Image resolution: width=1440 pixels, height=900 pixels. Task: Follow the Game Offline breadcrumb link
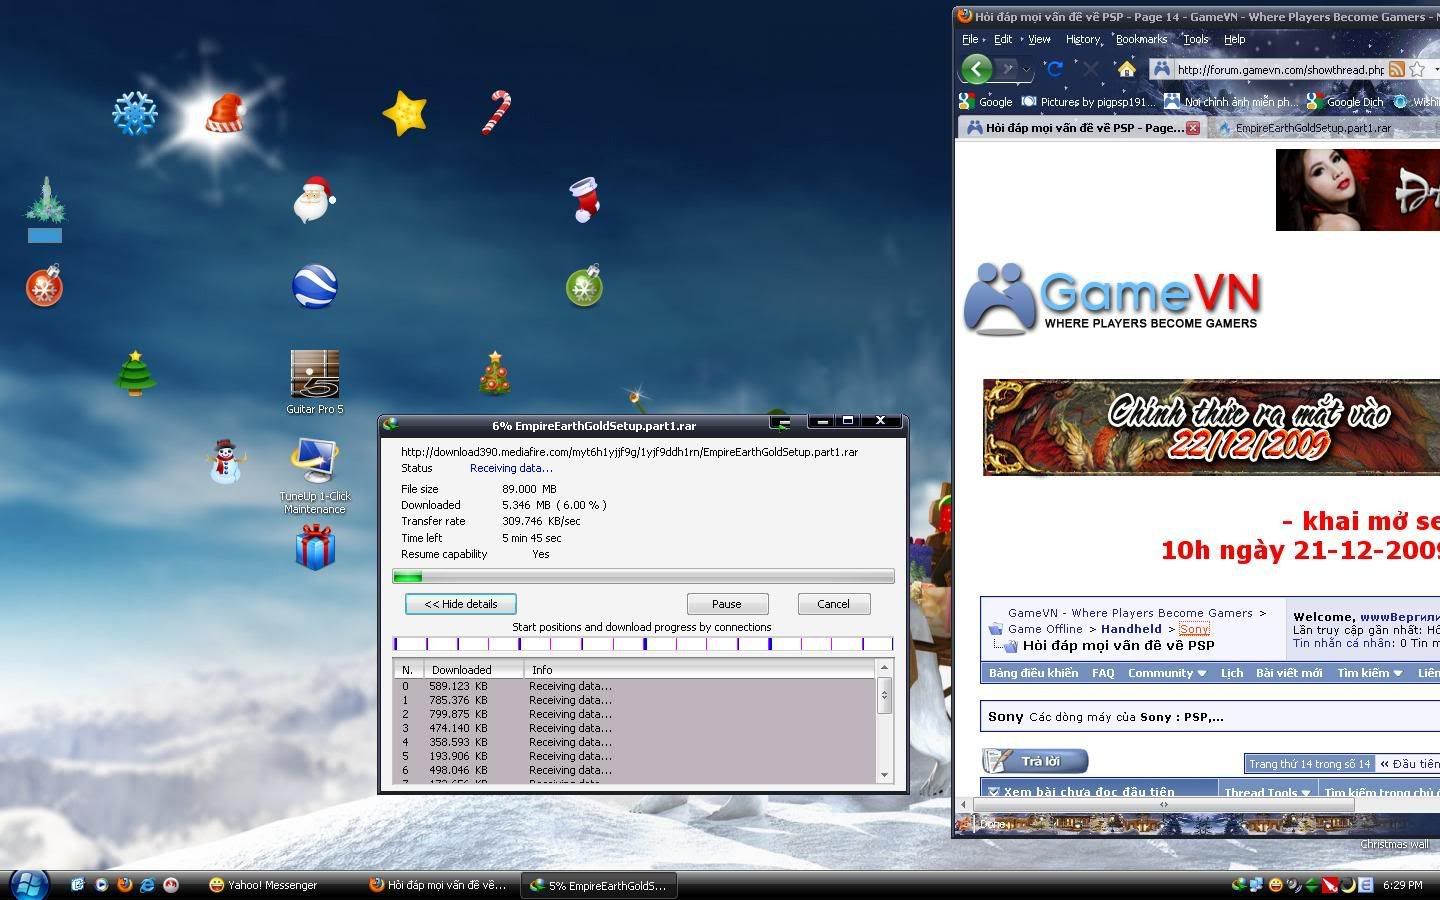tap(1045, 629)
